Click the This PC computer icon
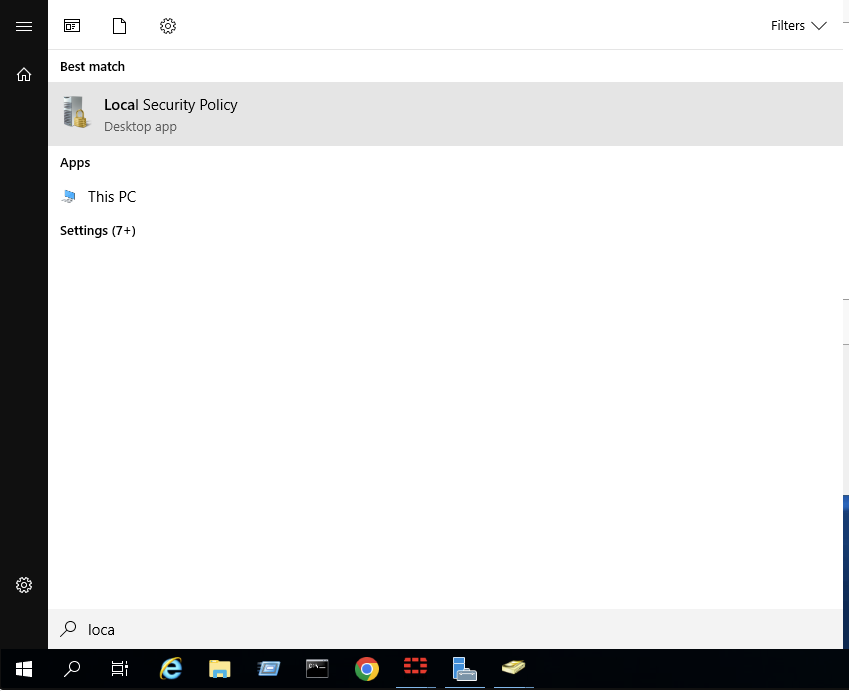The height and width of the screenshot is (691, 849). pyautogui.click(x=69, y=196)
